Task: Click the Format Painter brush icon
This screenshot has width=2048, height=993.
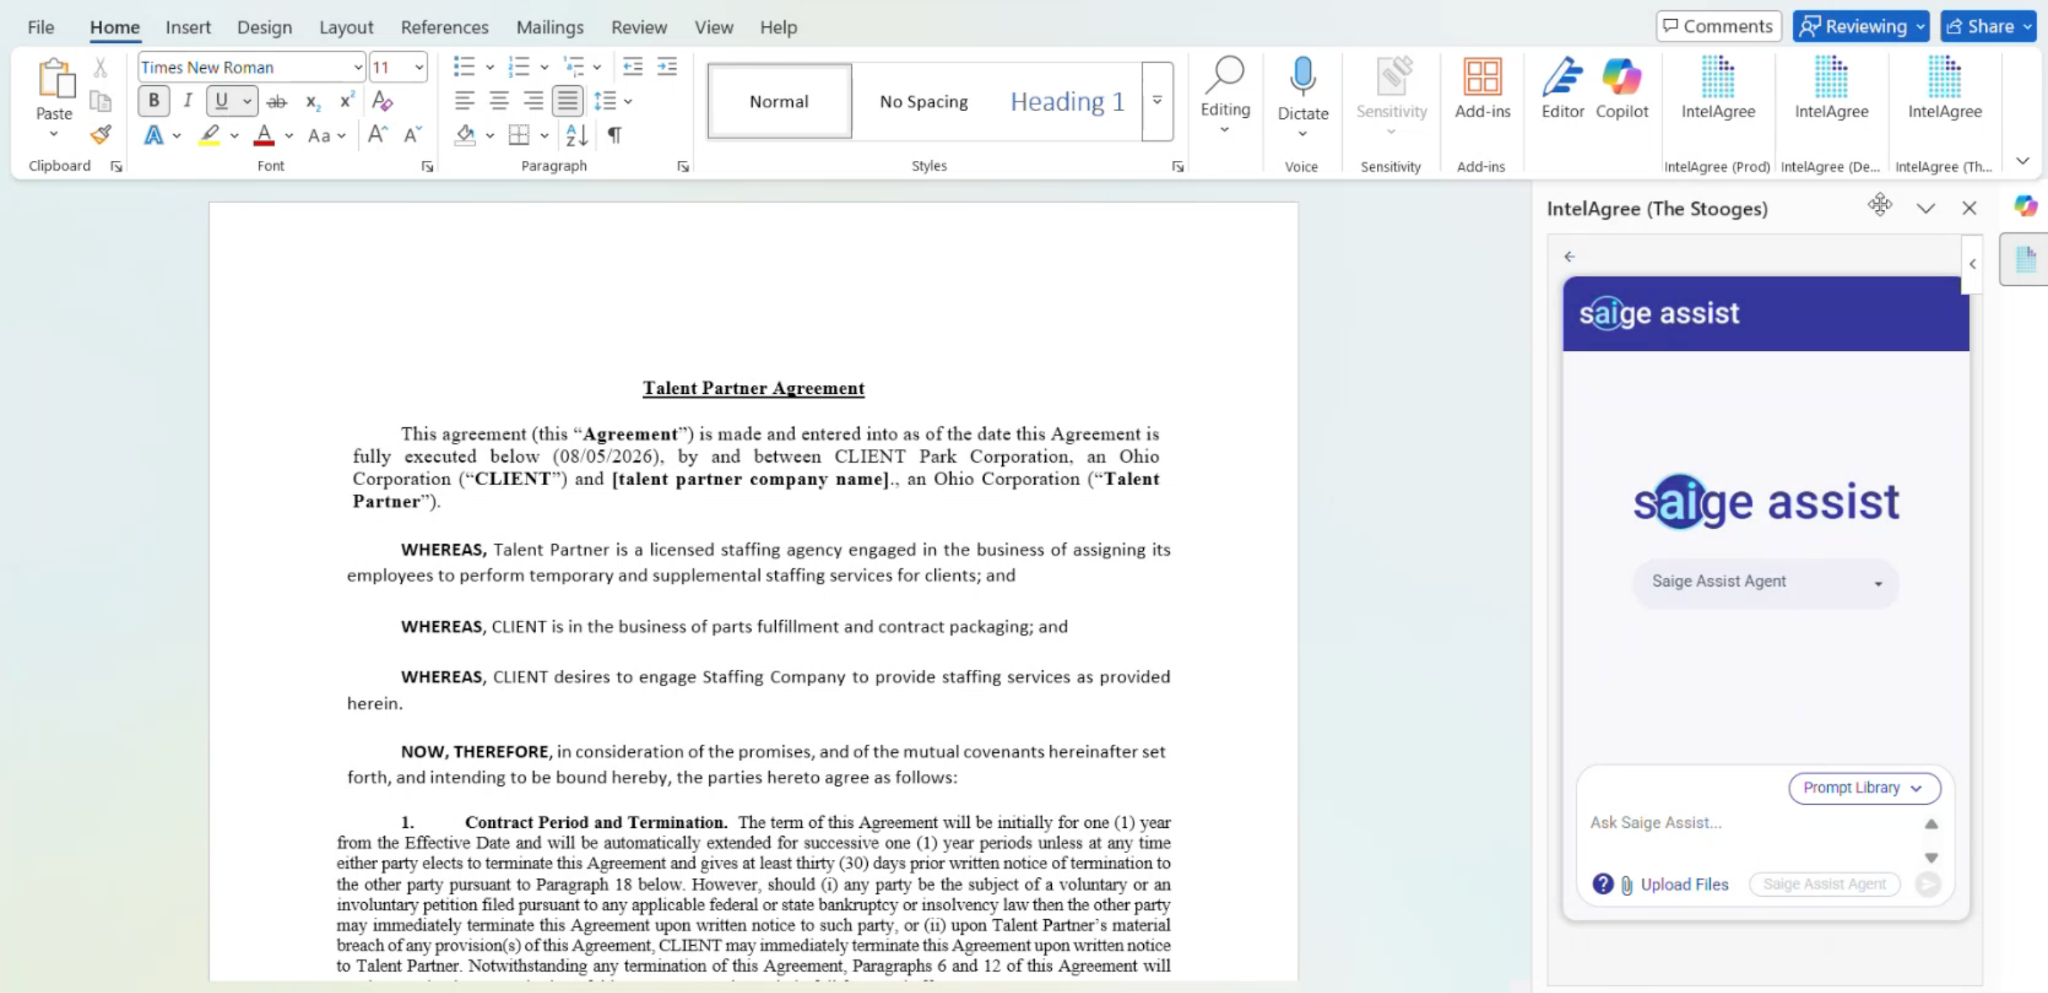Action: point(100,135)
